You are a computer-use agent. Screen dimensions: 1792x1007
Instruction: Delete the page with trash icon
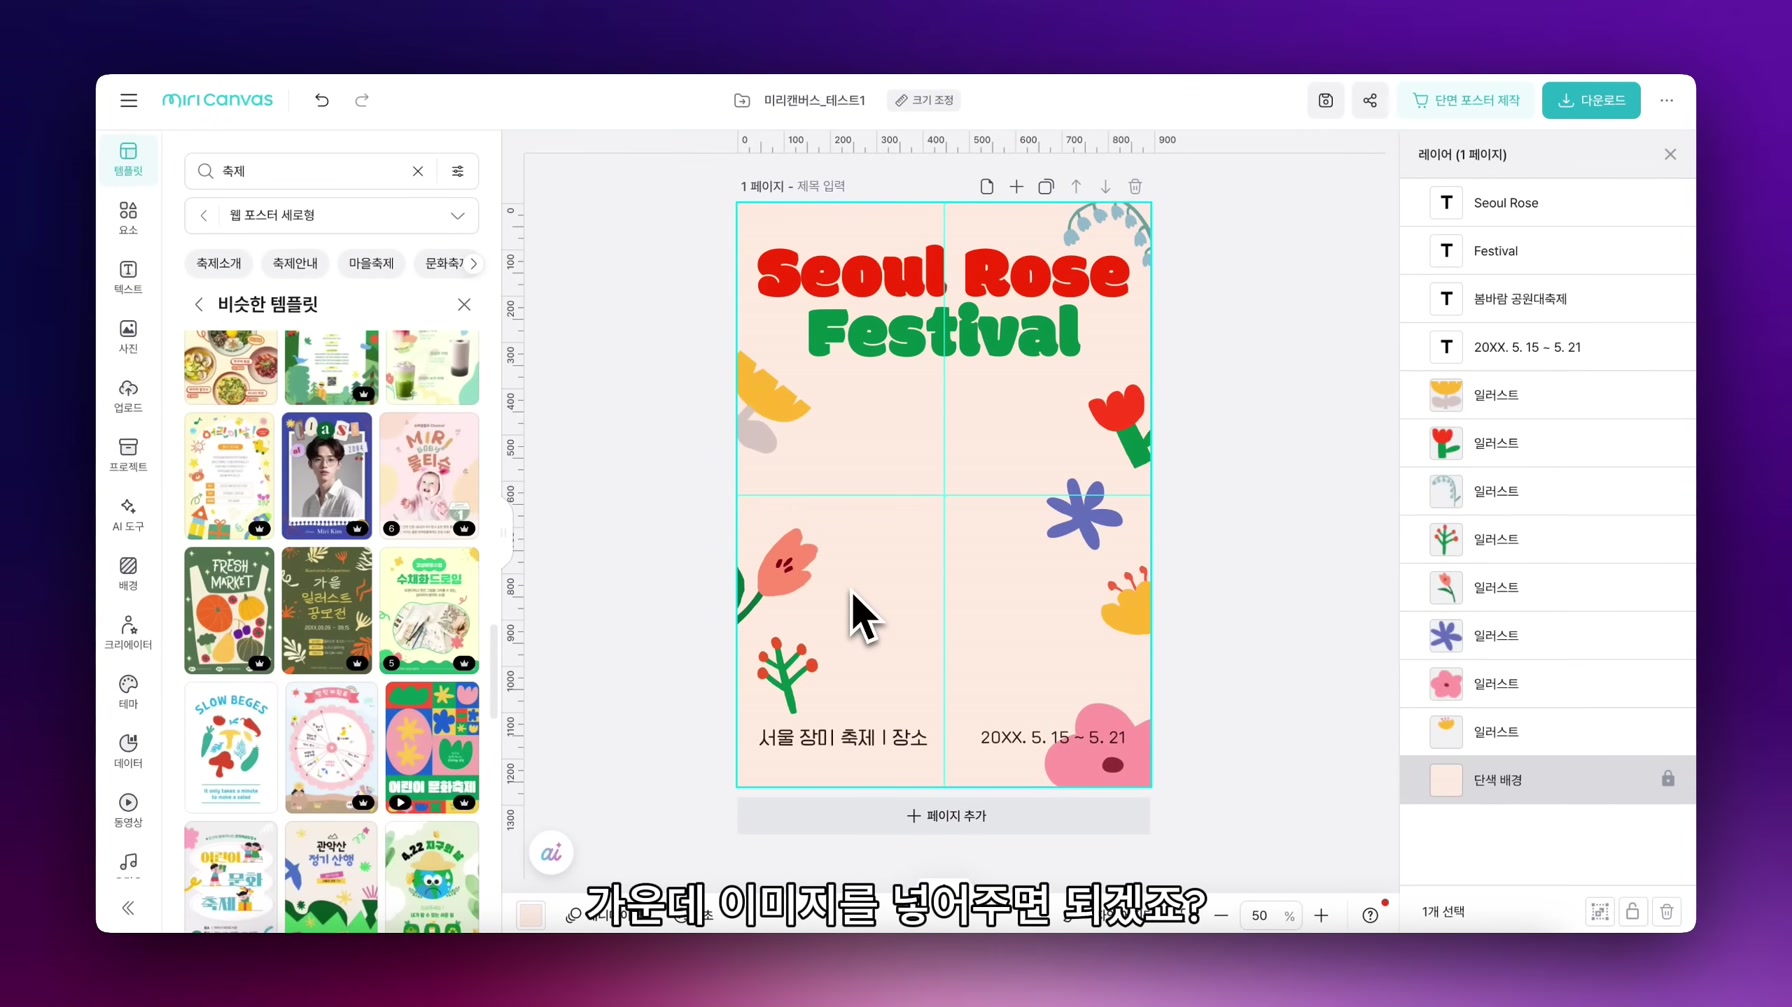tap(1135, 186)
